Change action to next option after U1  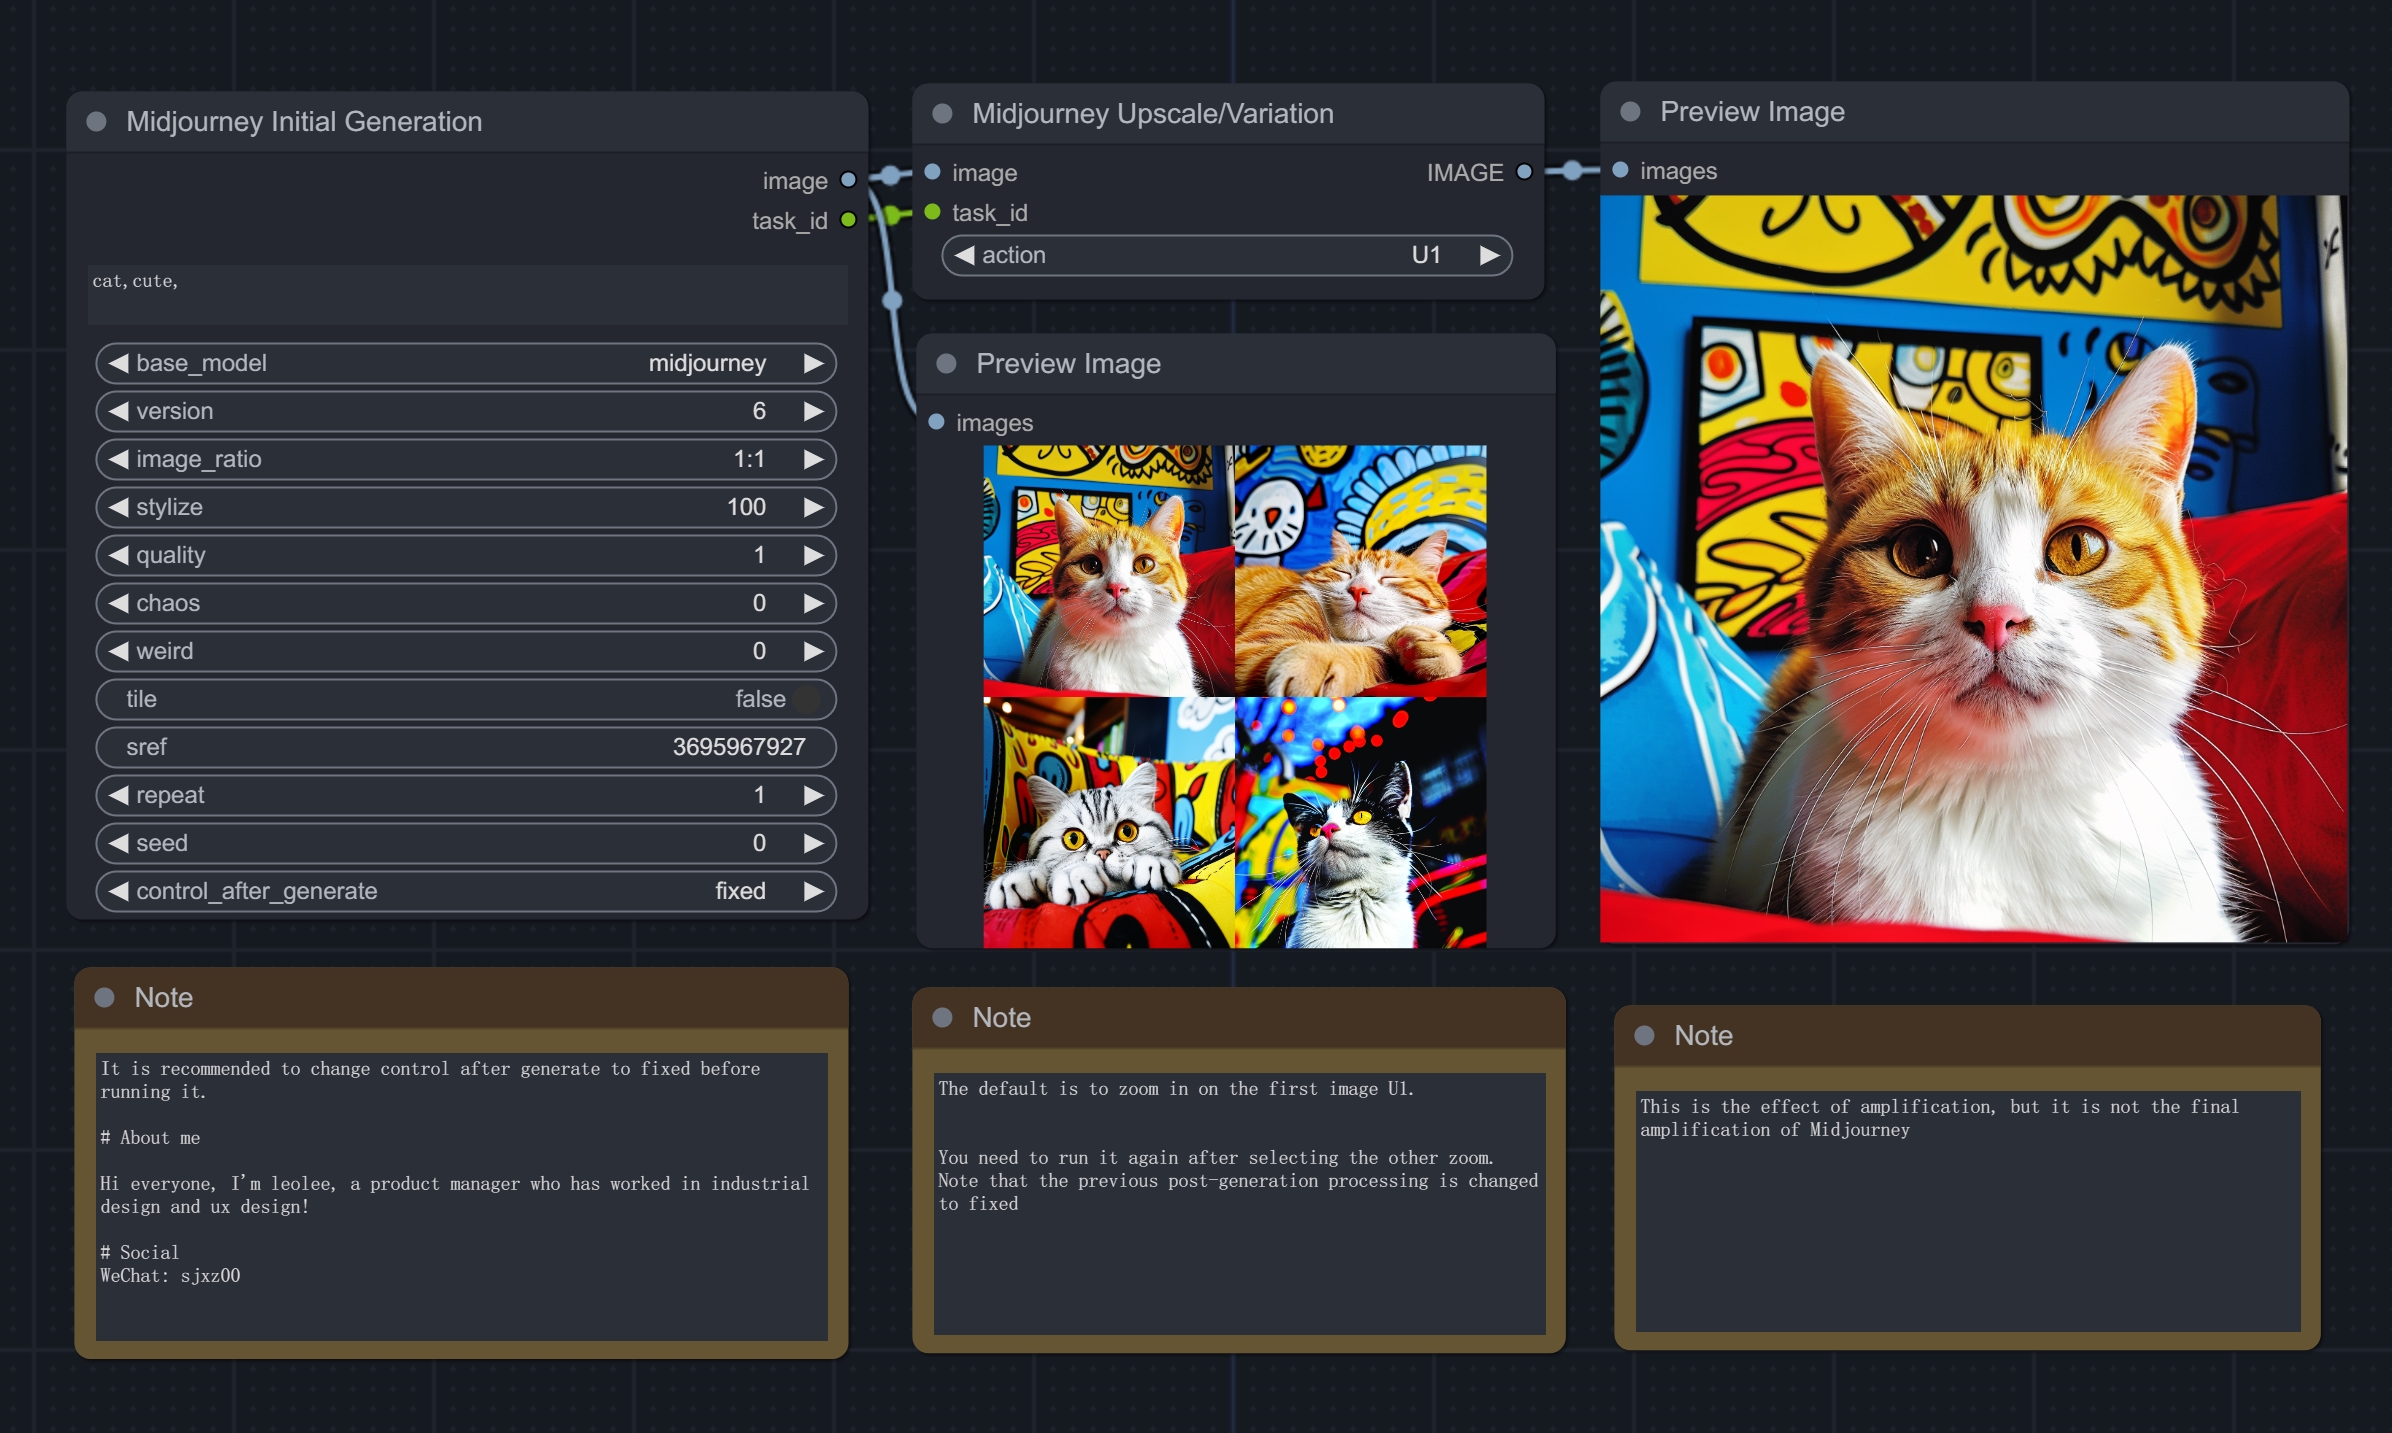point(1489,255)
